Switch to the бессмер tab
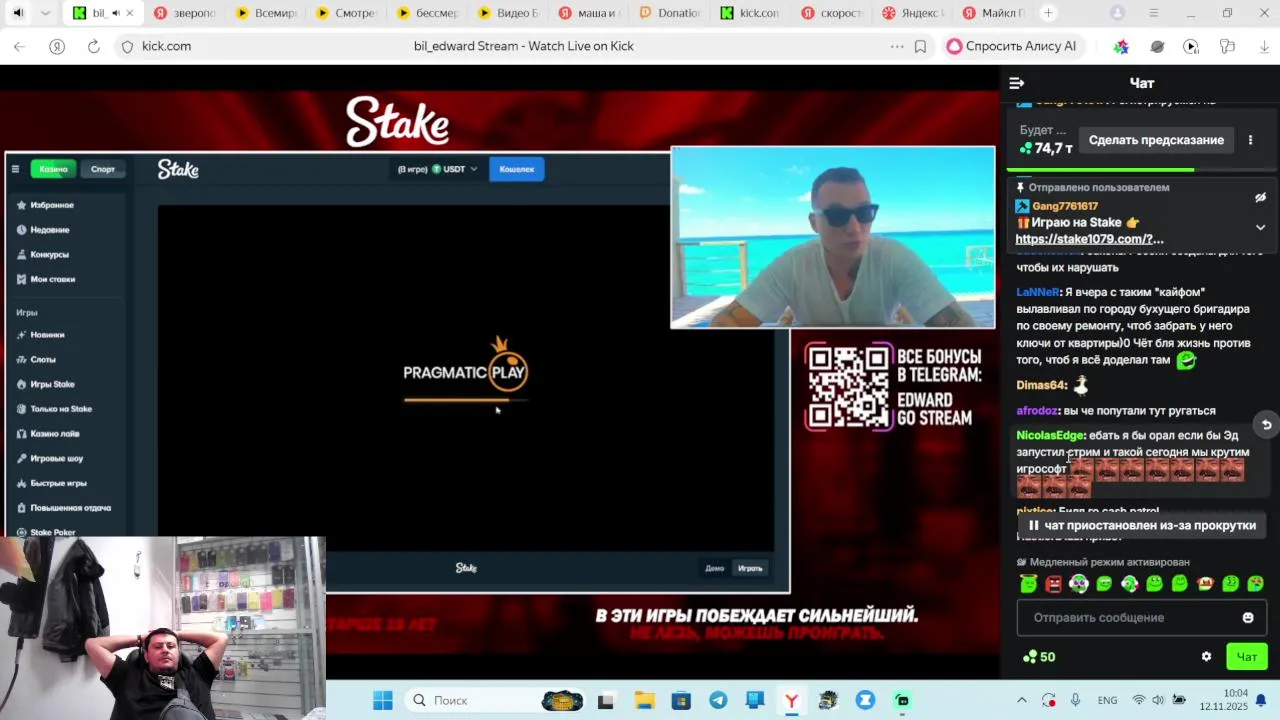 click(x=427, y=13)
